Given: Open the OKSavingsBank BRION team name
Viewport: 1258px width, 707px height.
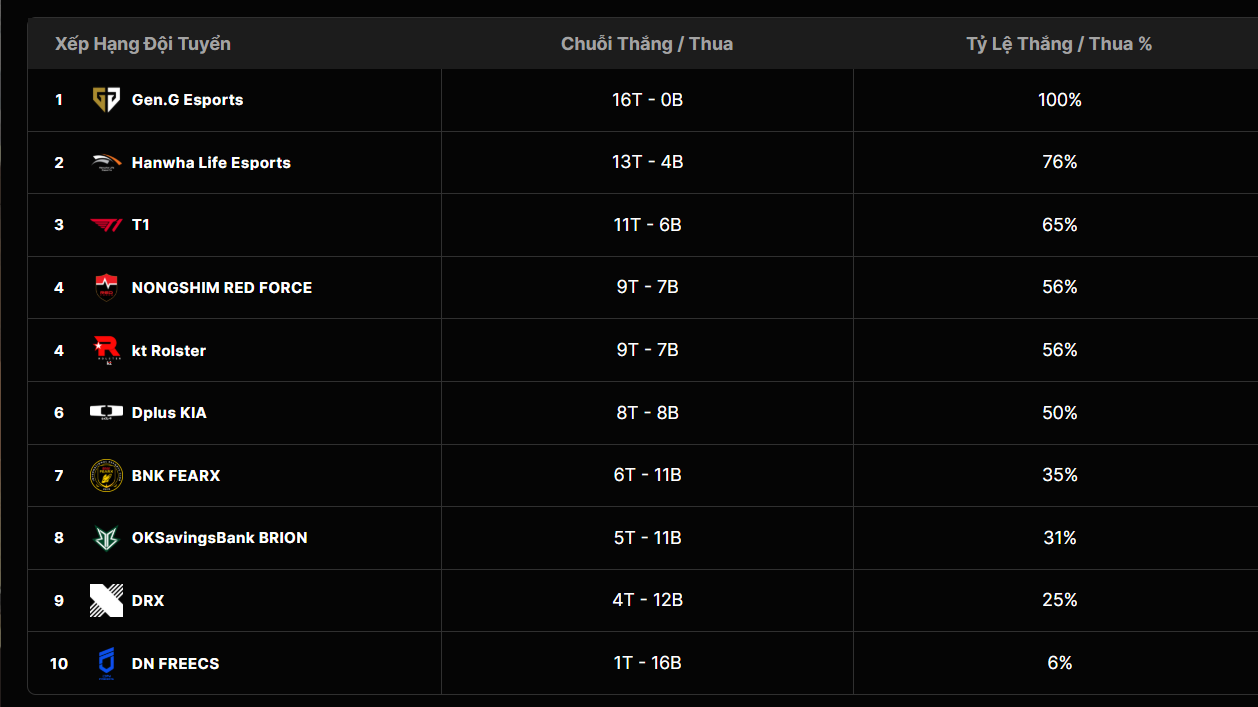Looking at the screenshot, I should 219,538.
